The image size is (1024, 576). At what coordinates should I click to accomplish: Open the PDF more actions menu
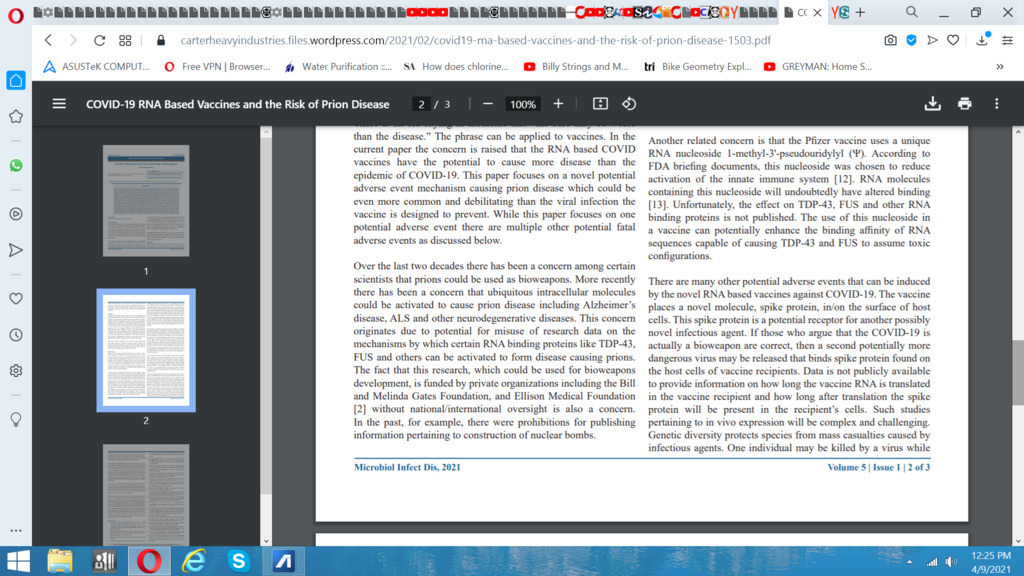pyautogui.click(x=996, y=104)
